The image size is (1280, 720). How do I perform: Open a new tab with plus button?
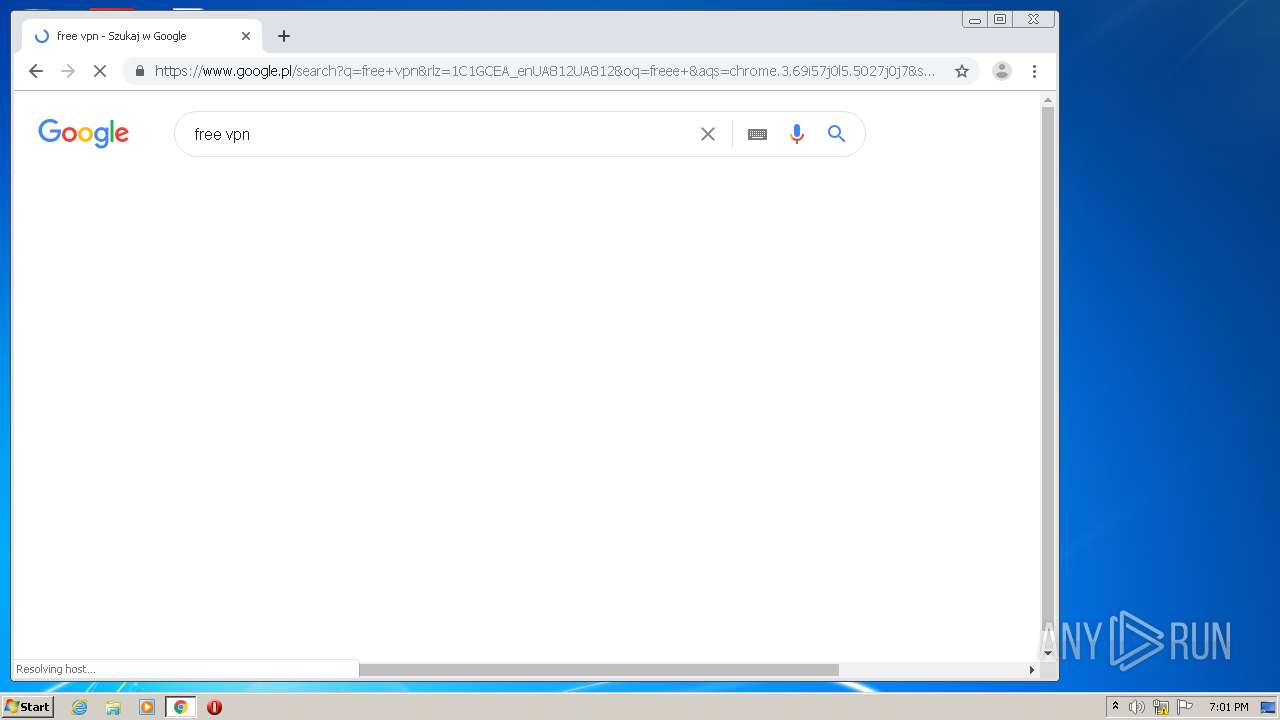tap(284, 36)
